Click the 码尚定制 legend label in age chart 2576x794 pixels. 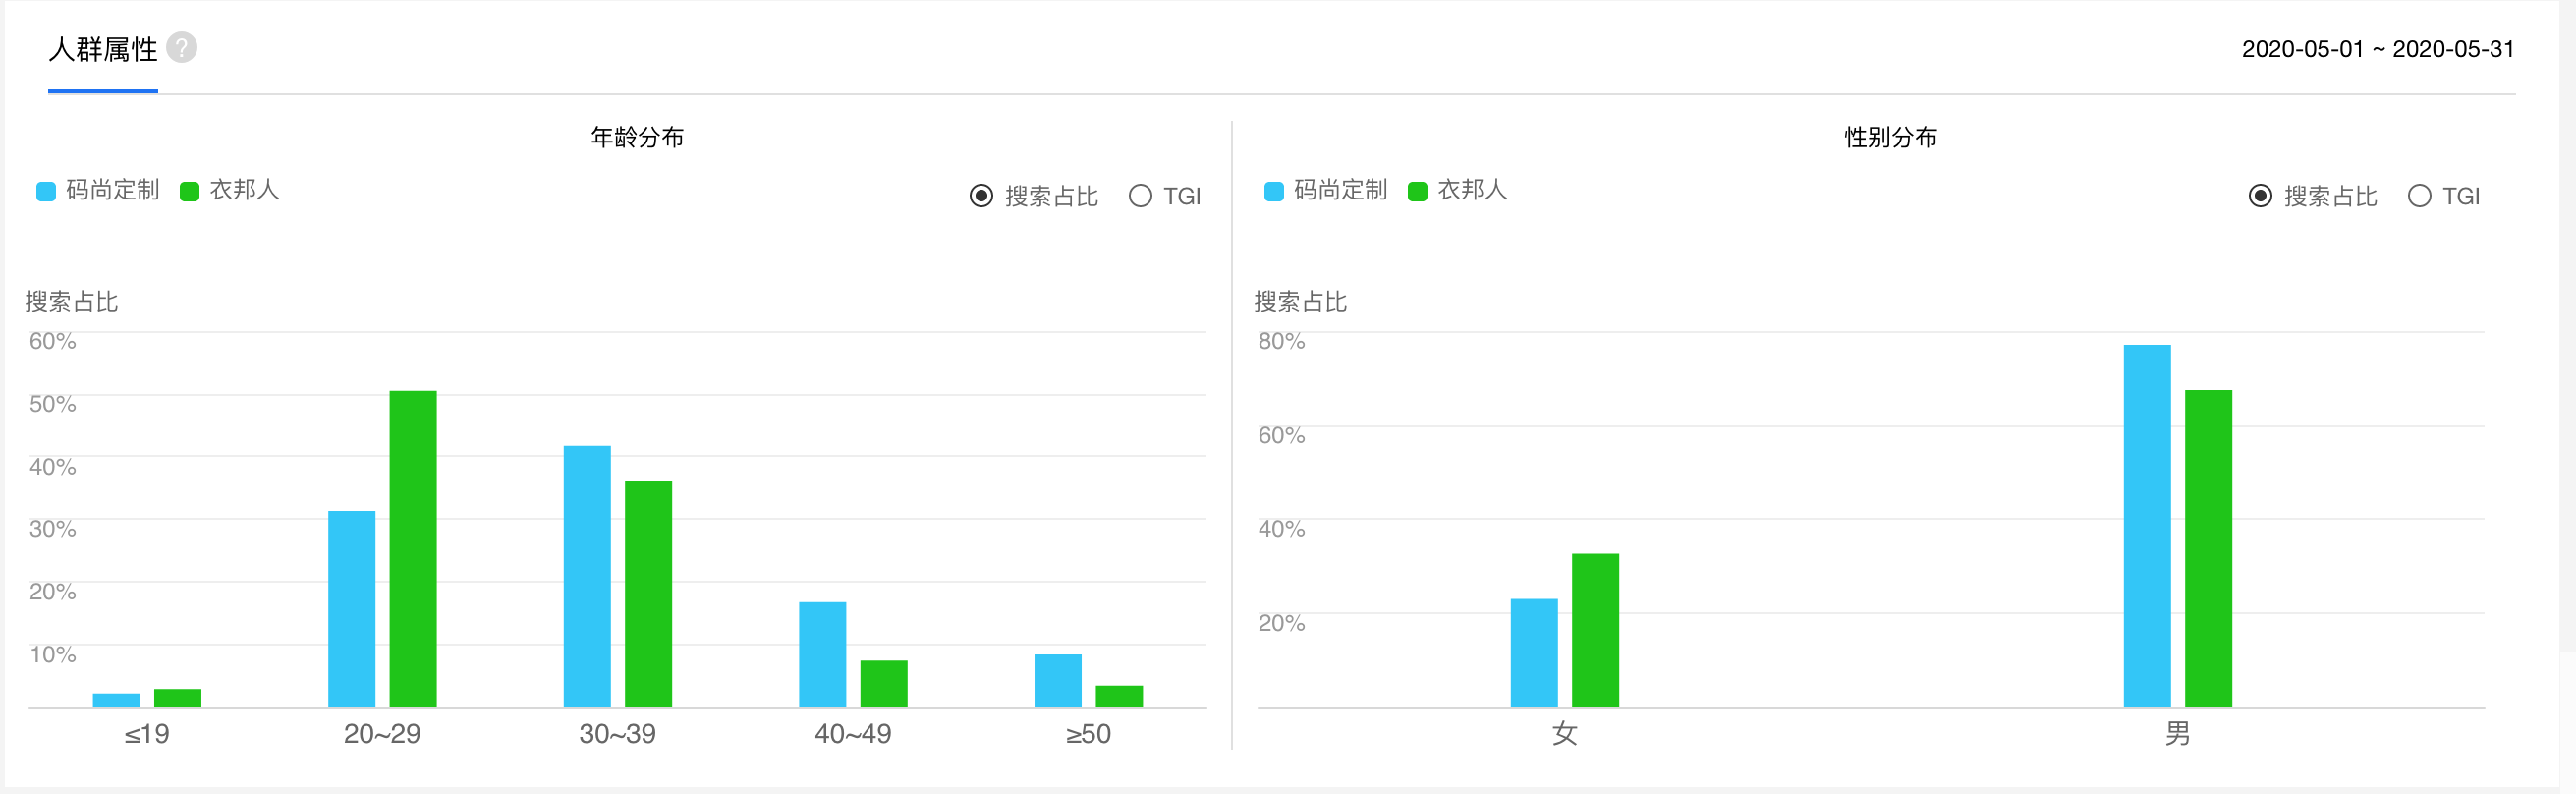pos(113,190)
